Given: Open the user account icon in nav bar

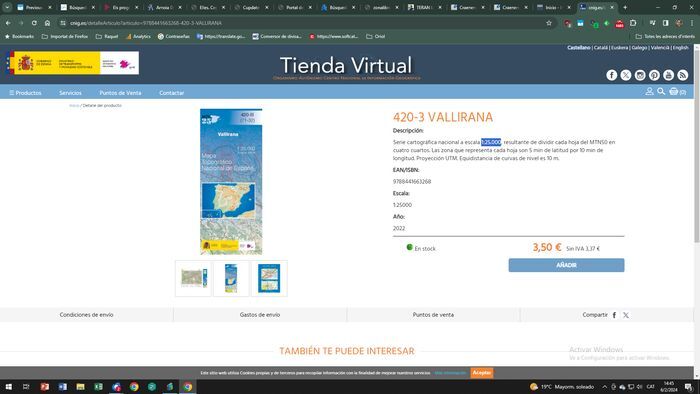Looking at the screenshot, I should click(649, 91).
